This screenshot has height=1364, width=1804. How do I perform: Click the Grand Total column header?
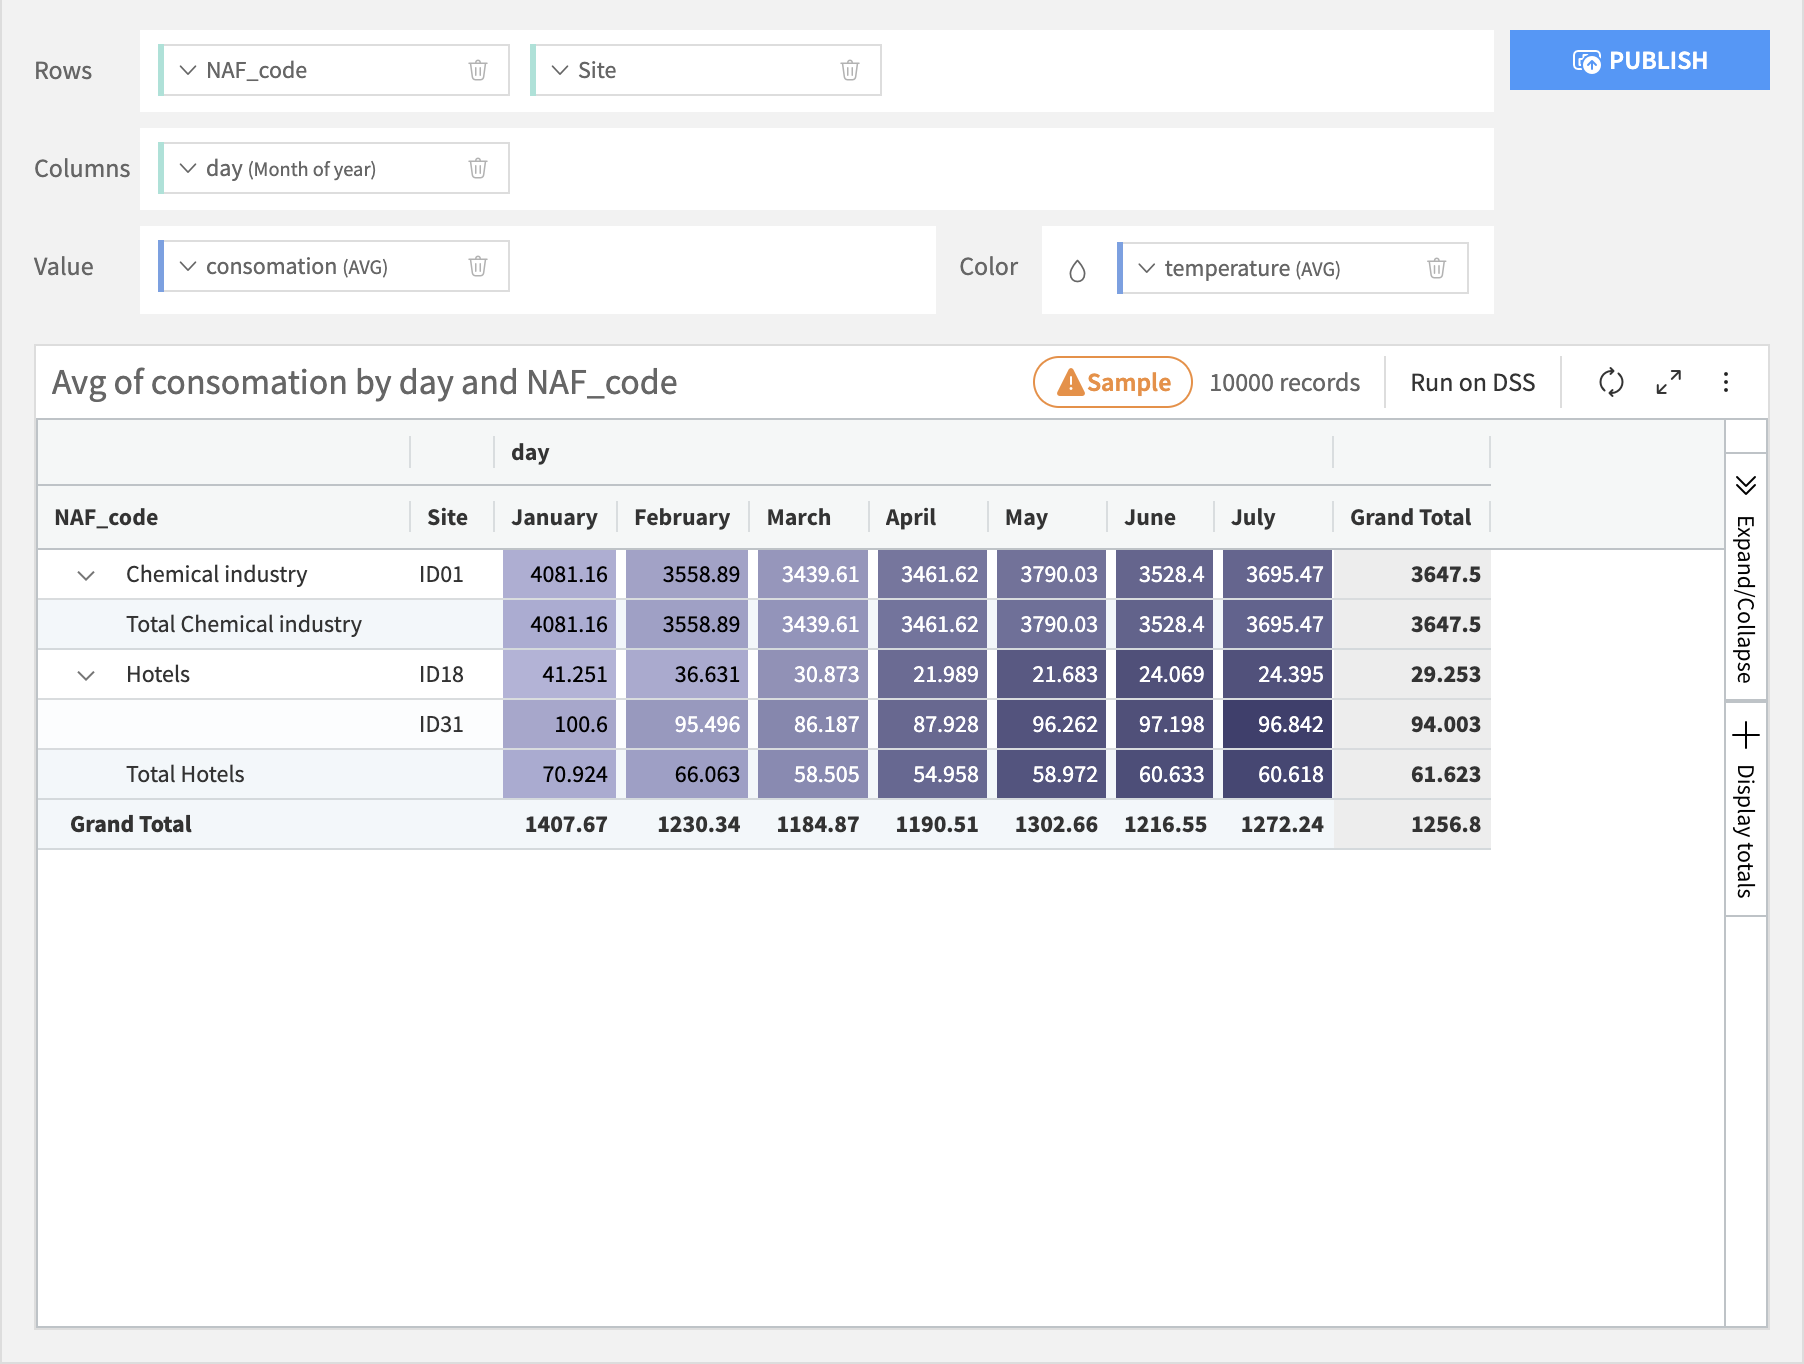pos(1410,517)
